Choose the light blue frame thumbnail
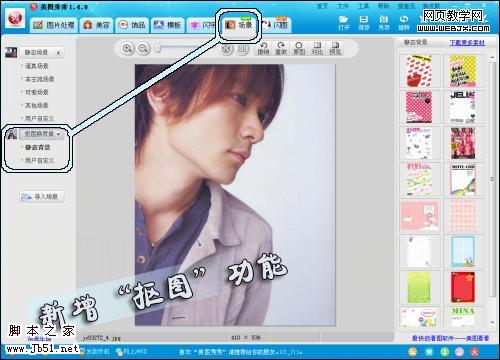The height and width of the screenshot is (360, 500). click(463, 251)
